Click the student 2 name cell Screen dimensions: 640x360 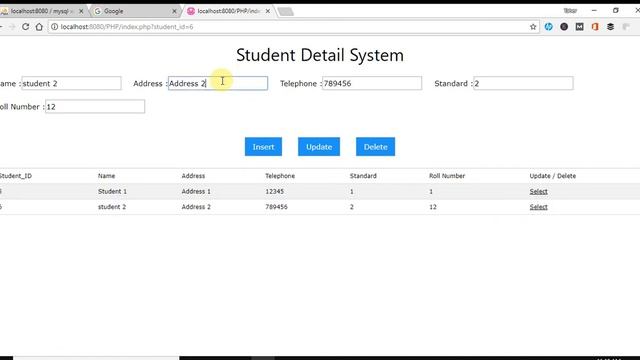point(112,207)
